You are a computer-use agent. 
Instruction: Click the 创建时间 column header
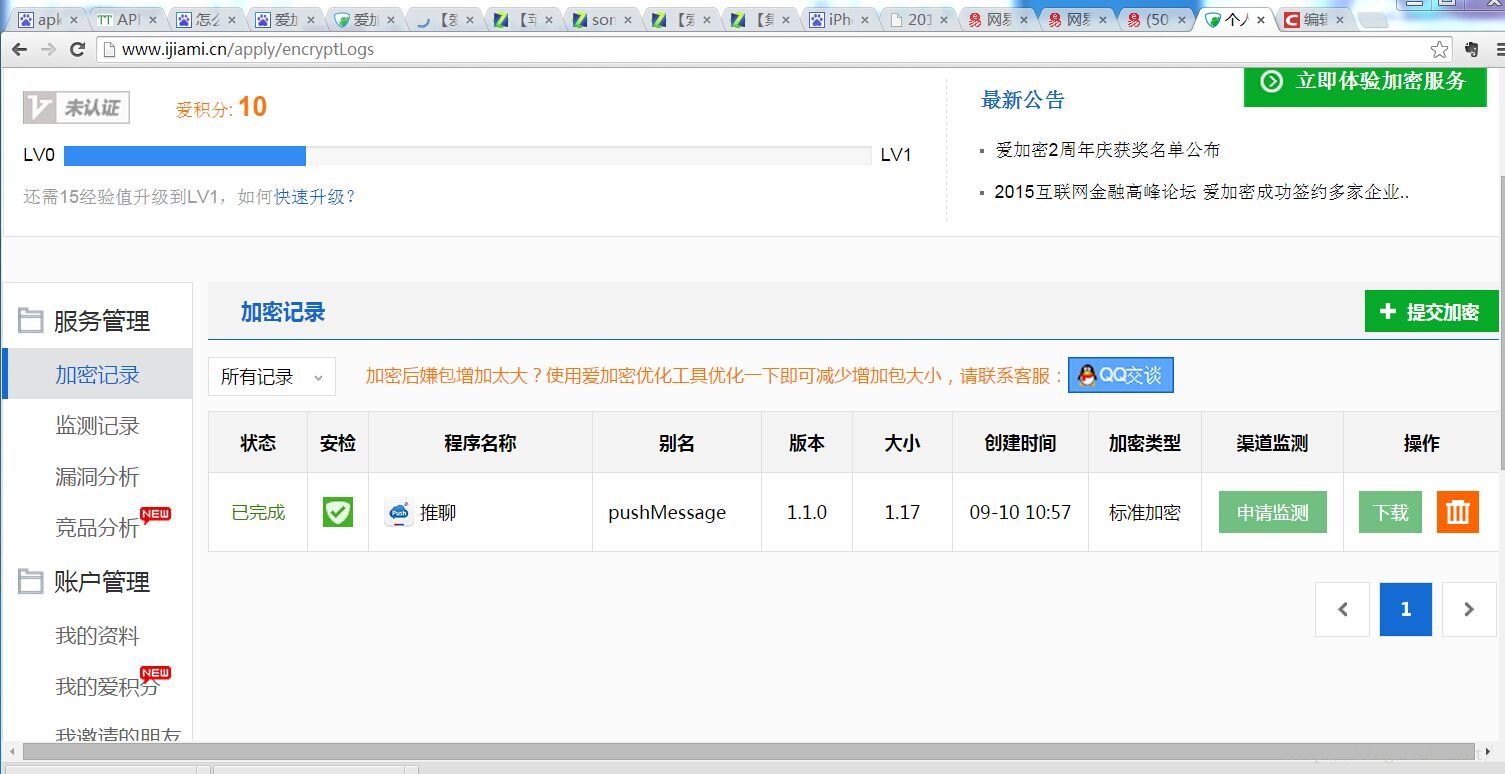coord(1020,443)
